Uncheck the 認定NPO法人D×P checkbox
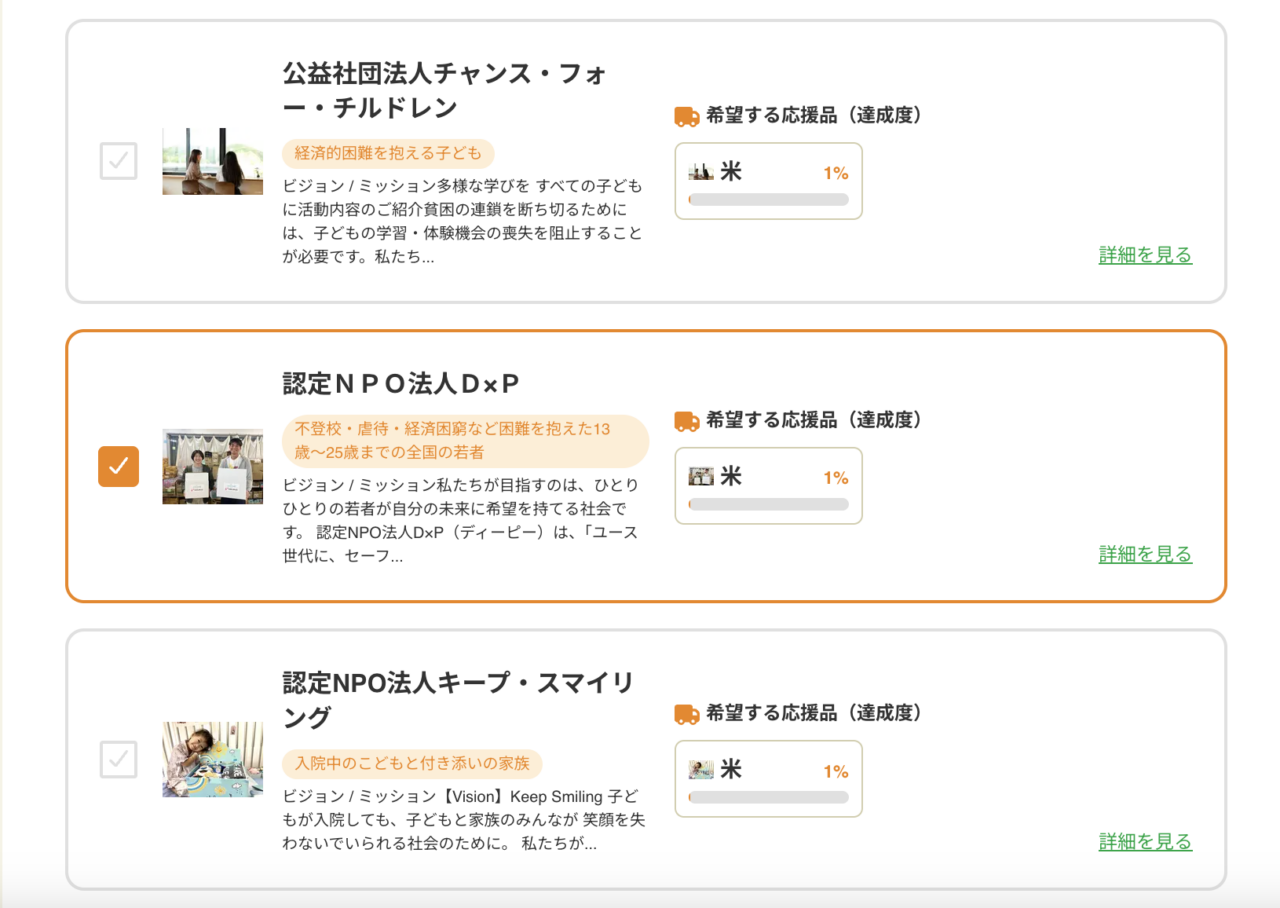 click(x=118, y=466)
